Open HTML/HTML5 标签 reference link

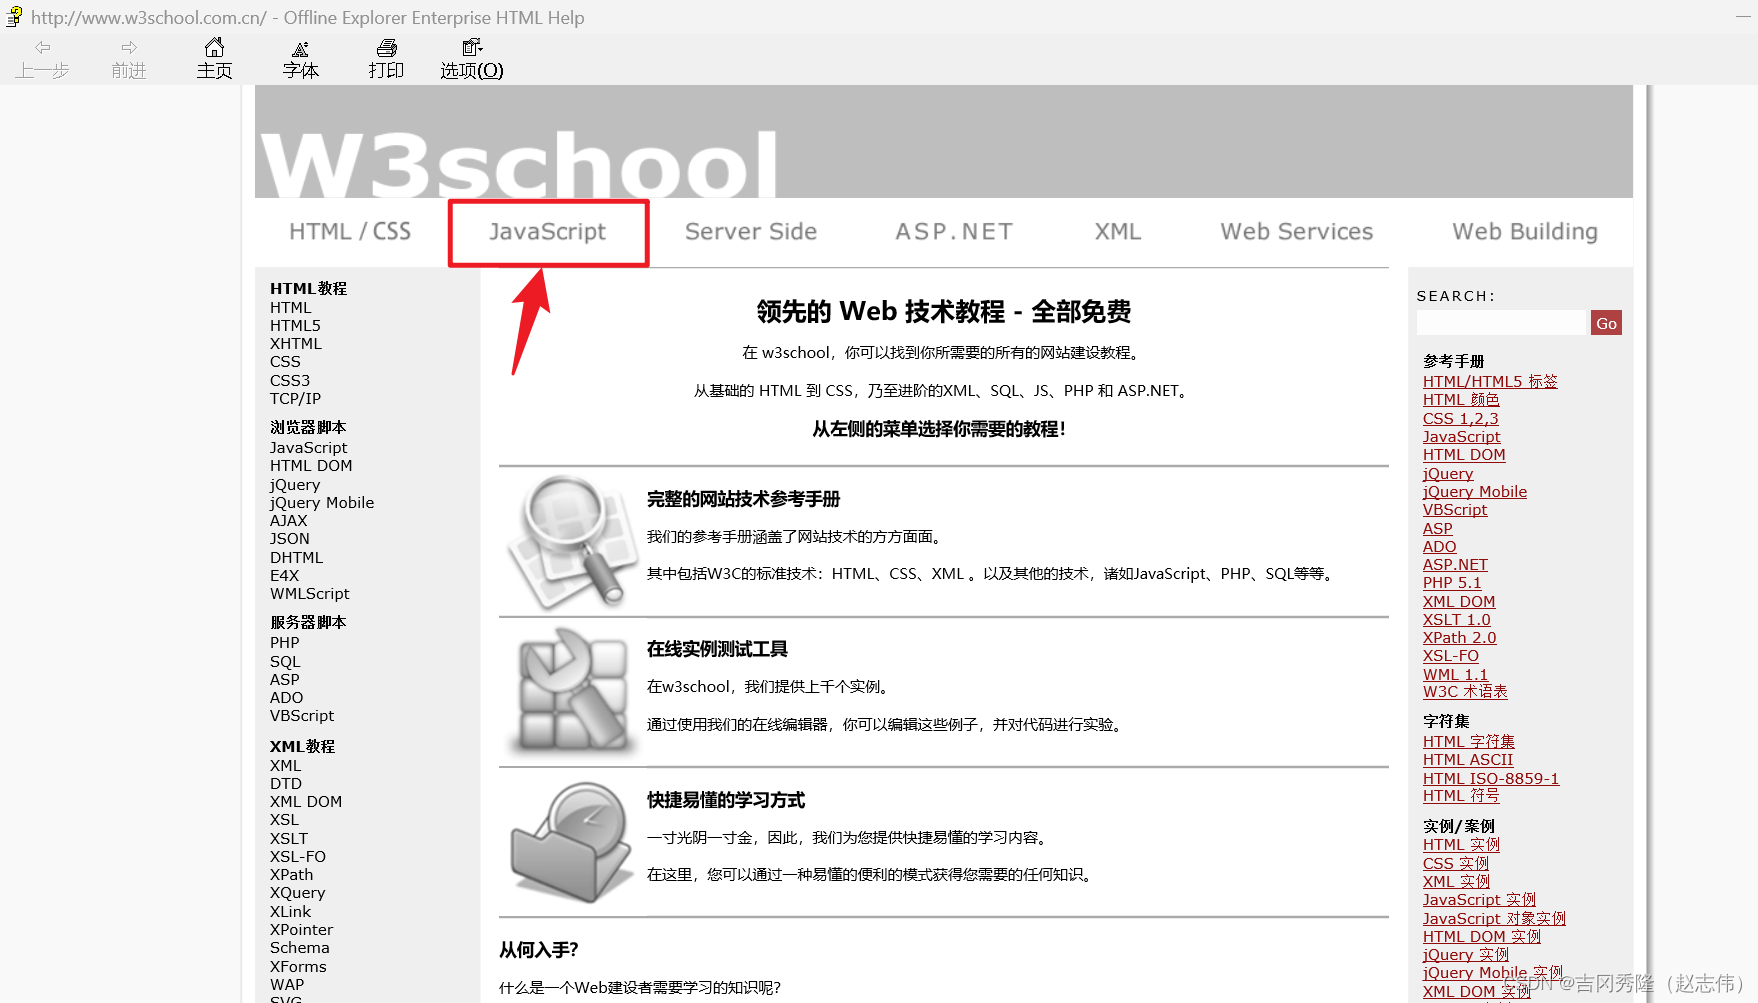pos(1490,382)
